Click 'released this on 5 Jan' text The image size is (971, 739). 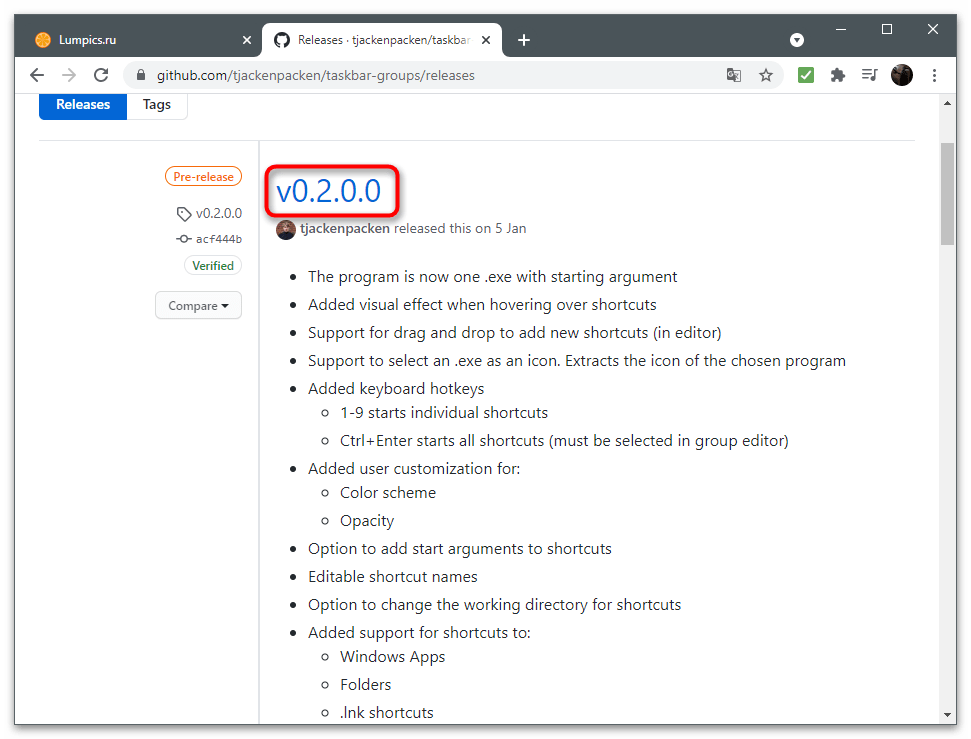(460, 229)
